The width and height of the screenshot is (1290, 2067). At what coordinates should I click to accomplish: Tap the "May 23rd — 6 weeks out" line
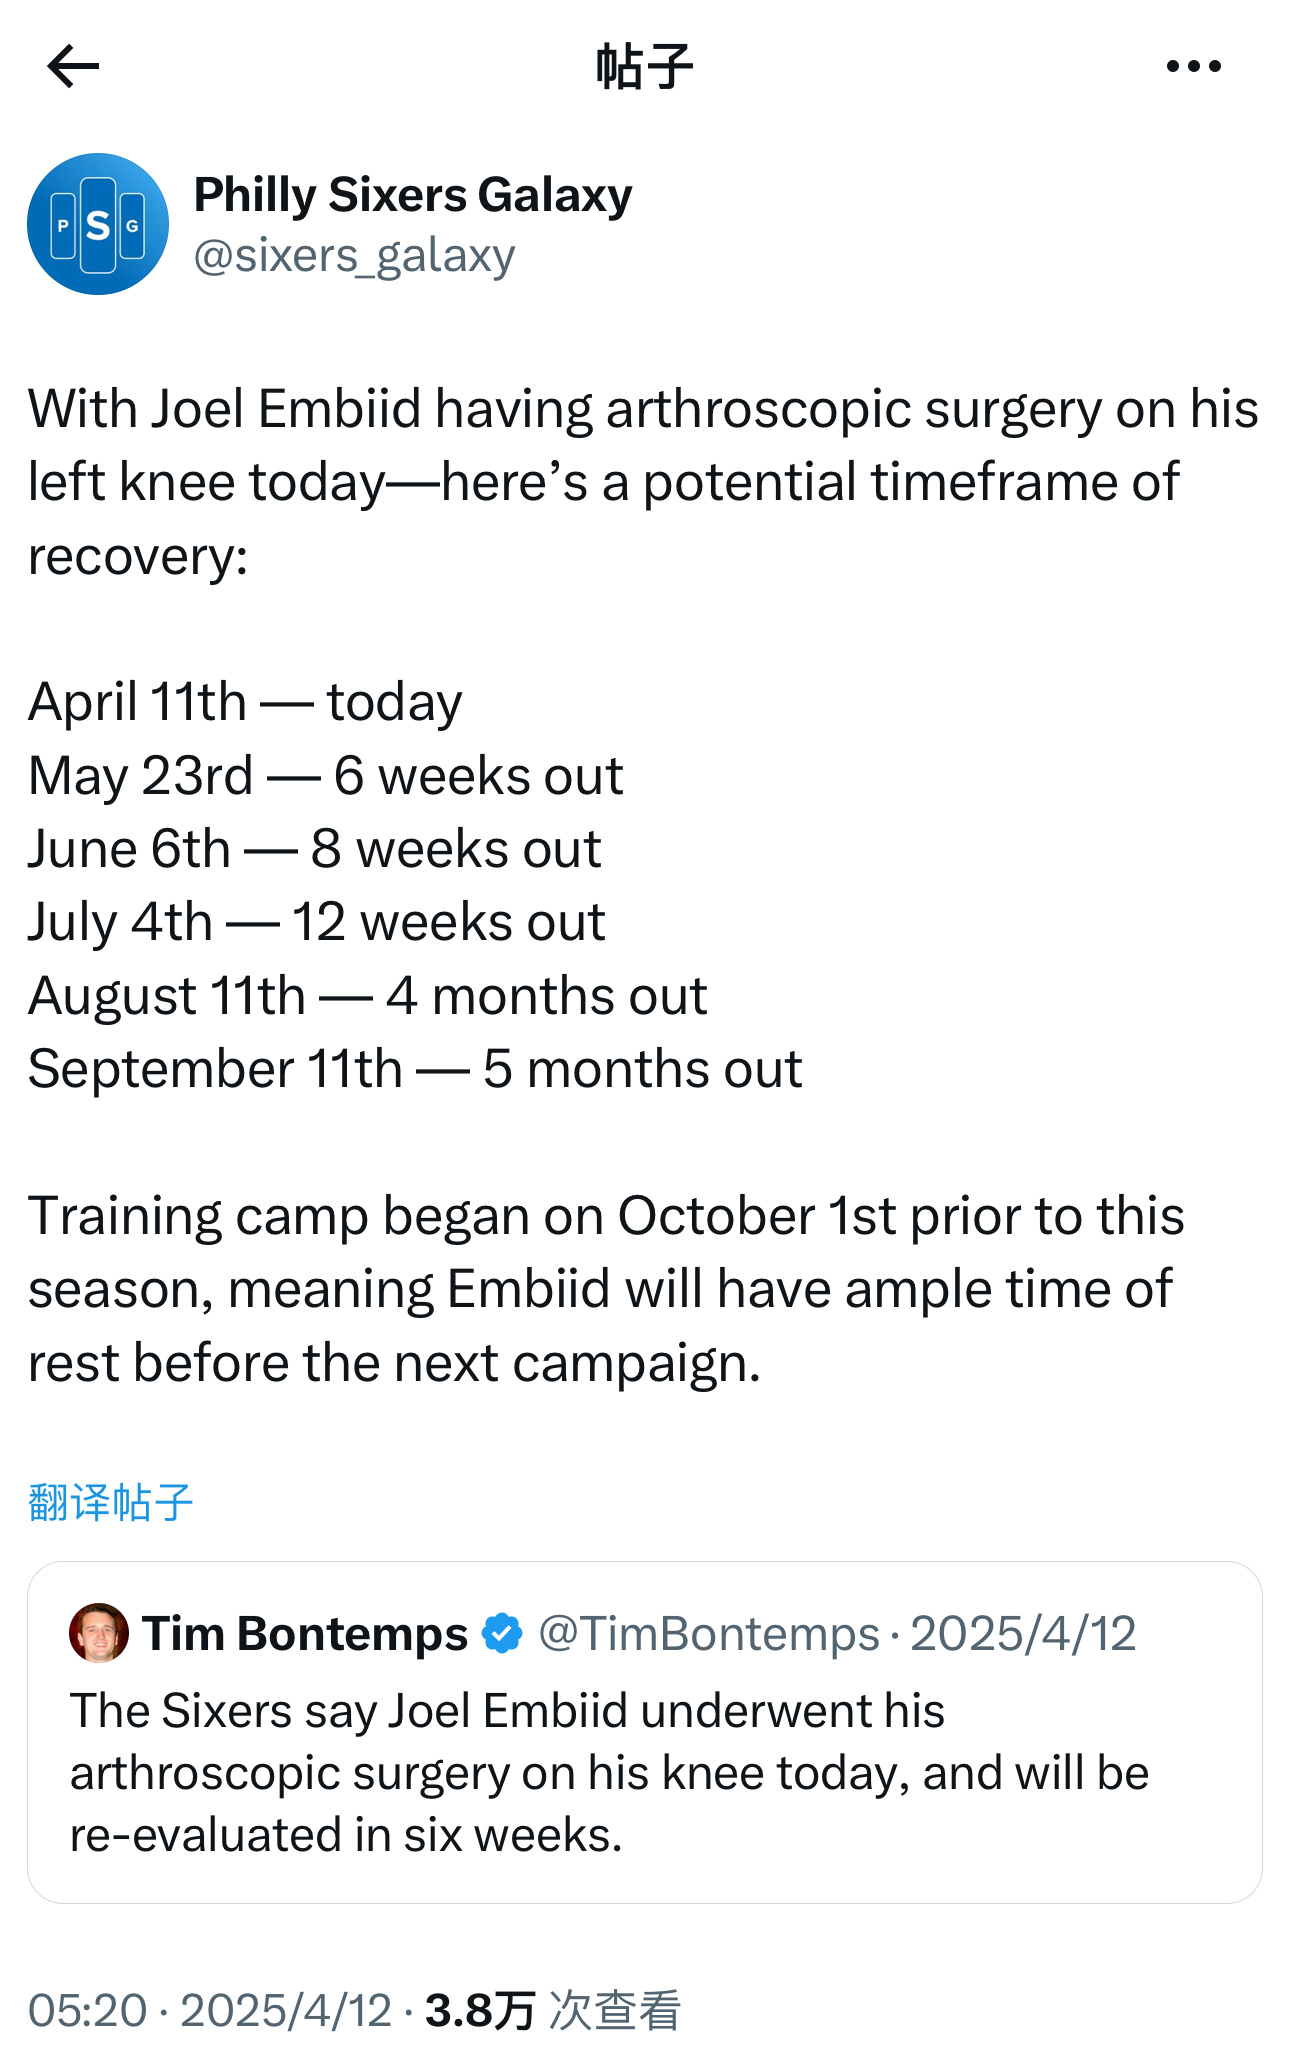click(x=326, y=776)
